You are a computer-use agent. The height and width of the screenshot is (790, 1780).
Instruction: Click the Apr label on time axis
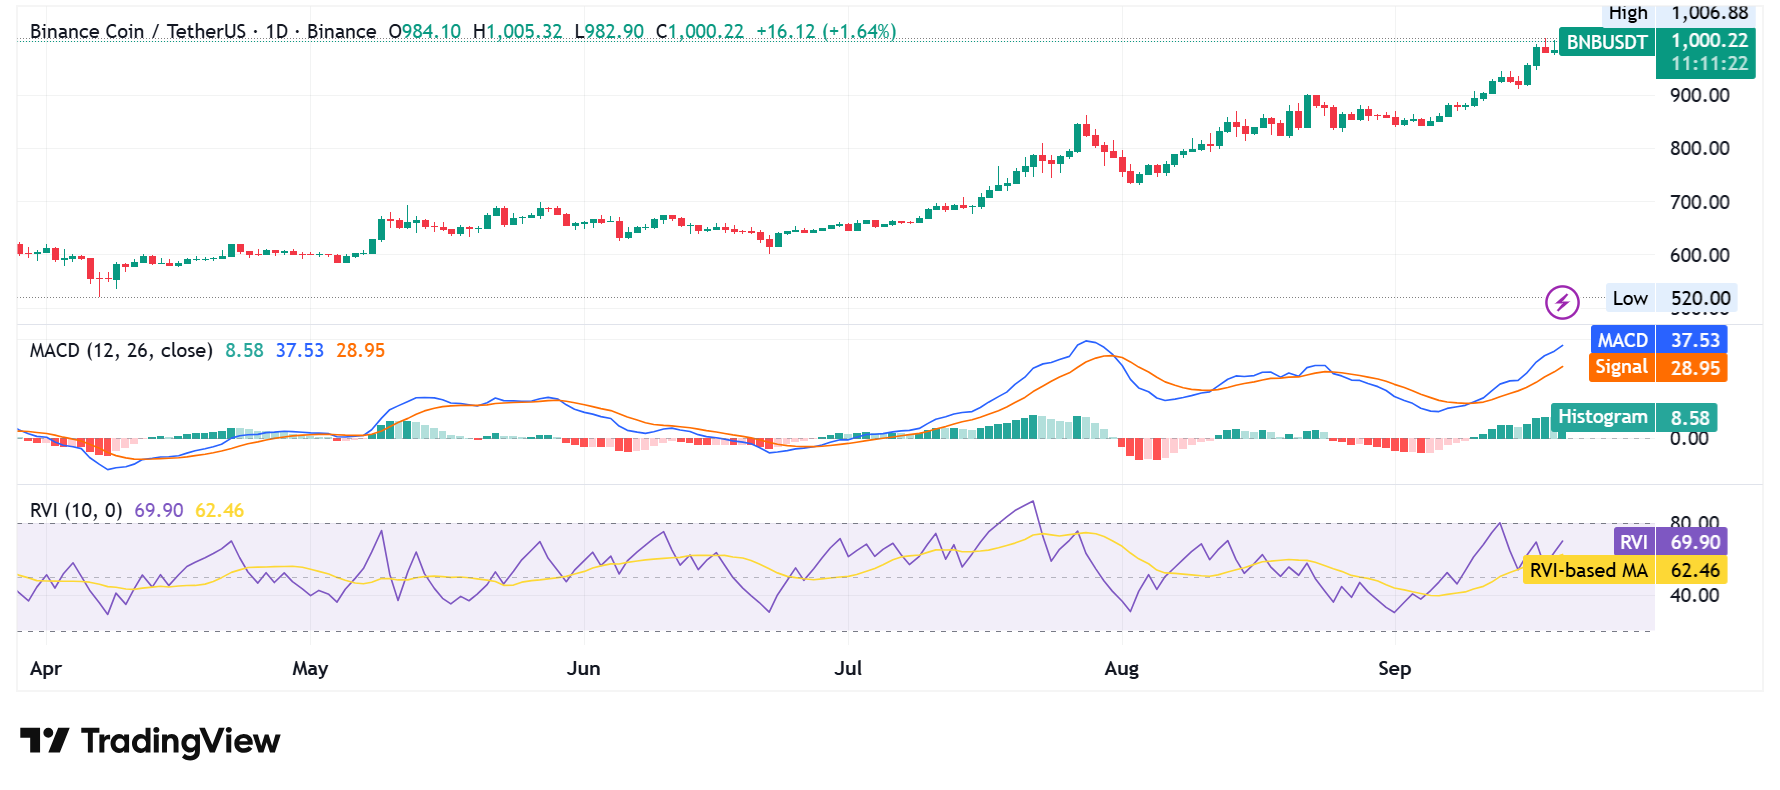point(46,668)
